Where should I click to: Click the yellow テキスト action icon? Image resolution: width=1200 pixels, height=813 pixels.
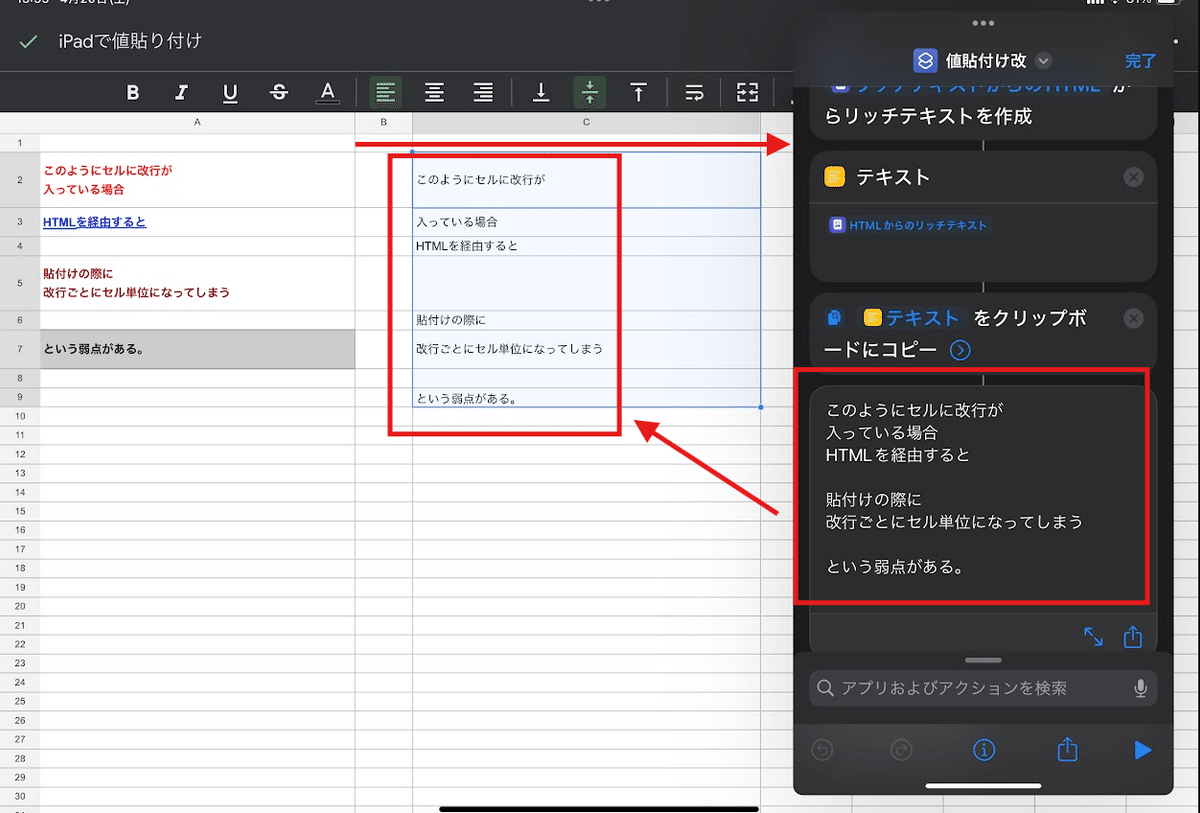click(835, 177)
